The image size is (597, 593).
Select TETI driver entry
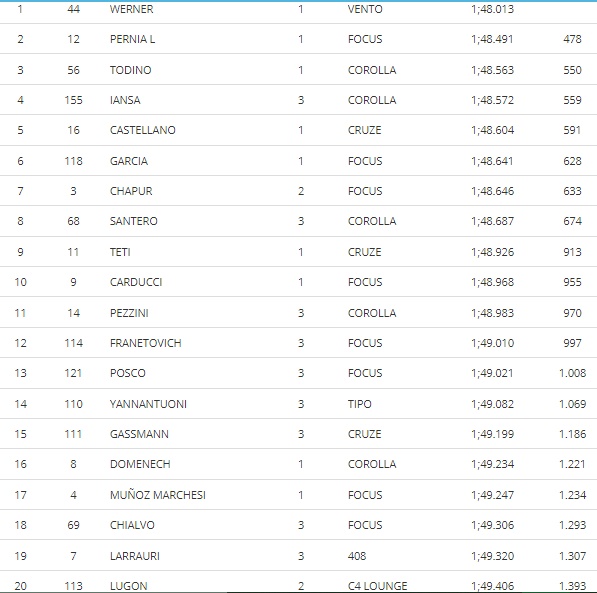click(298, 252)
